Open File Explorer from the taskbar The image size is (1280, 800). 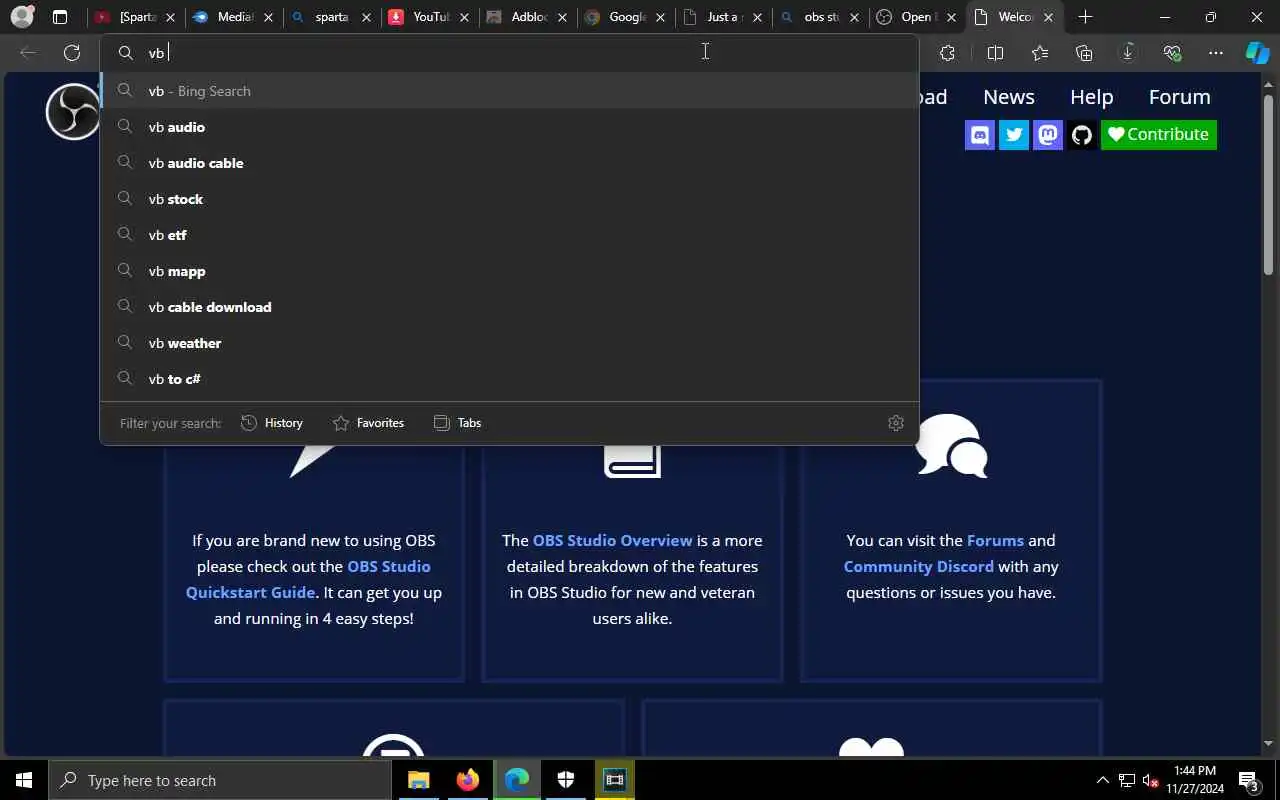(418, 780)
